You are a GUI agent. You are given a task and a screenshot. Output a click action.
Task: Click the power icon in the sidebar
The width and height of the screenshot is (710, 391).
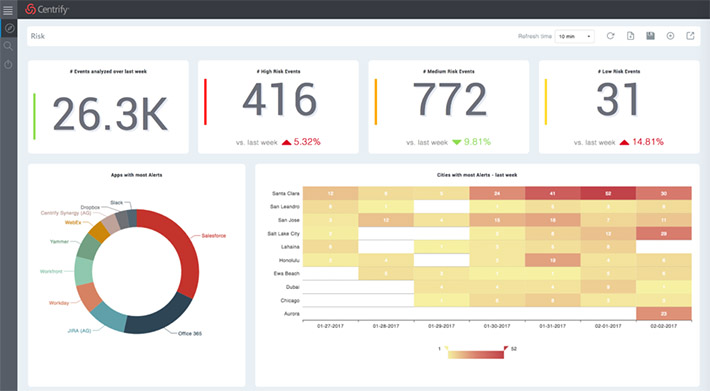click(8, 65)
